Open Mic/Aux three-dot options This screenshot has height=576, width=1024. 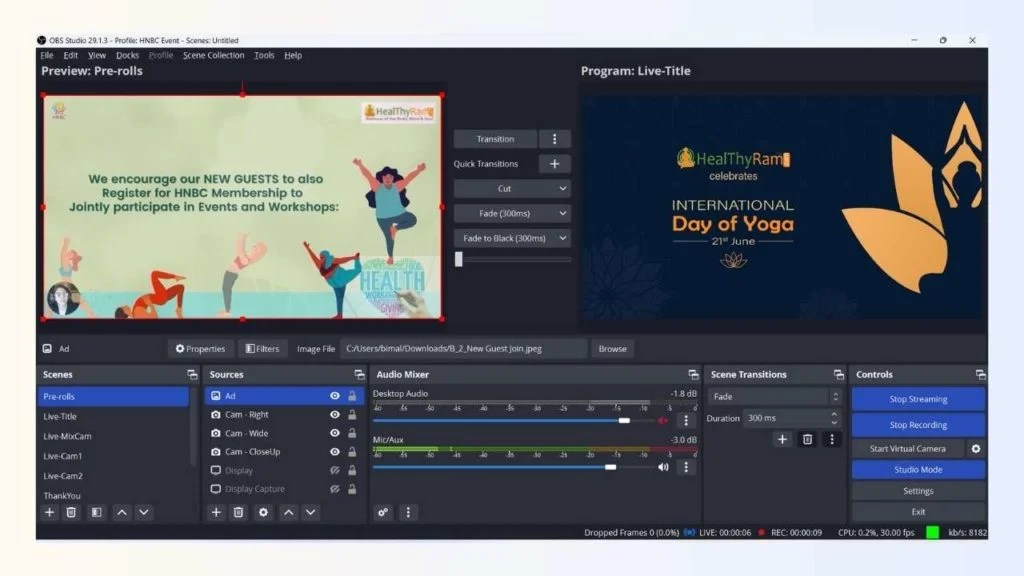686,467
